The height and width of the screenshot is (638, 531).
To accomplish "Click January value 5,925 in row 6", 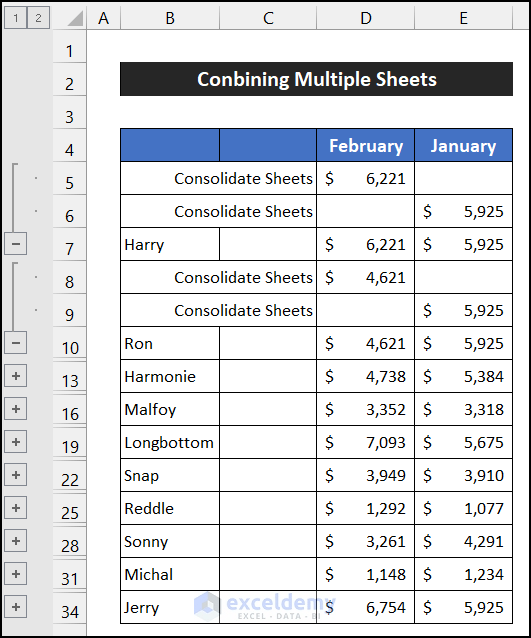I will point(463,211).
